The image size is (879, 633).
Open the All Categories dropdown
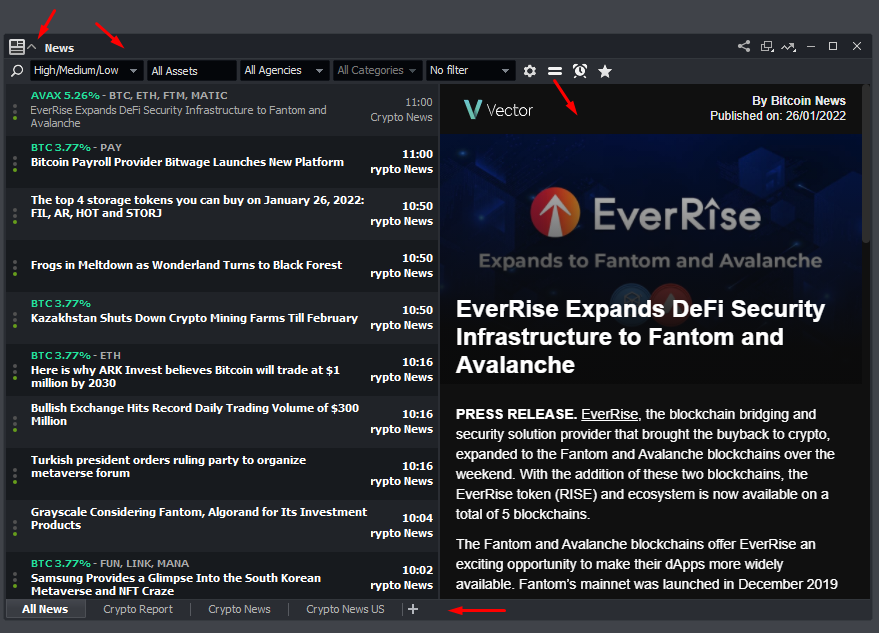[x=377, y=71]
